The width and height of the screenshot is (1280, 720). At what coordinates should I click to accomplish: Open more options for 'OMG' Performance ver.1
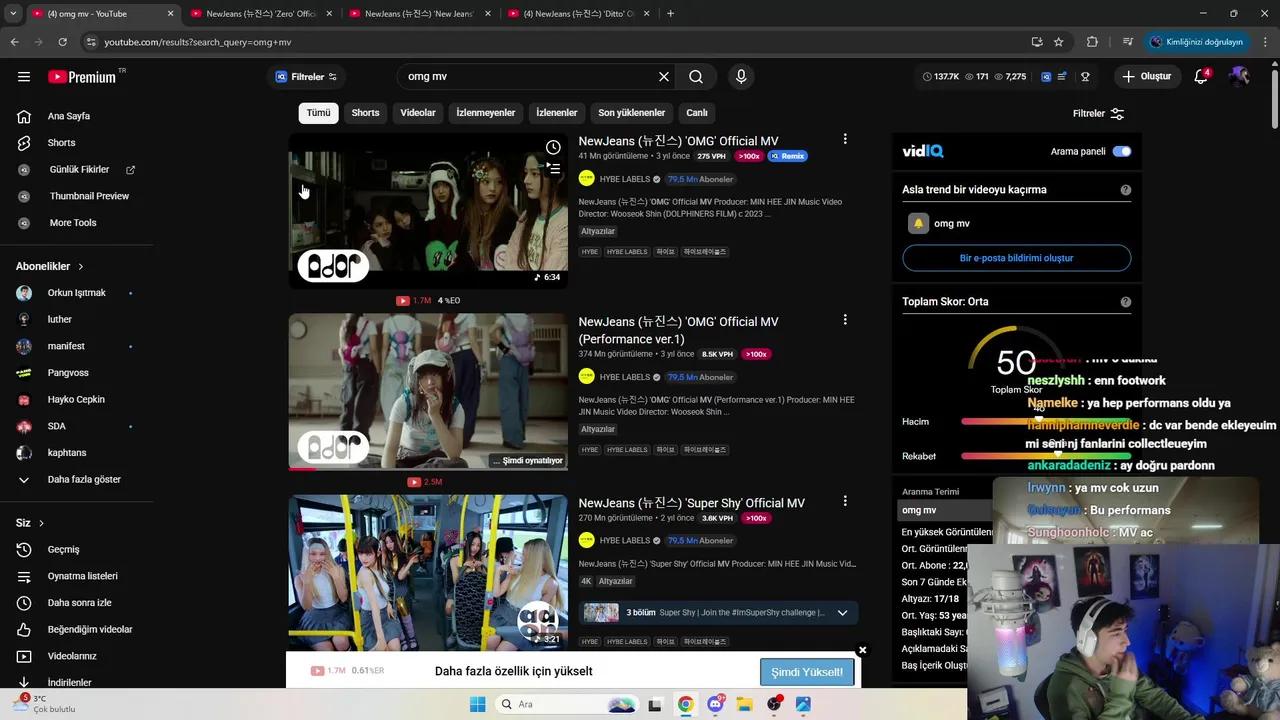coord(845,320)
